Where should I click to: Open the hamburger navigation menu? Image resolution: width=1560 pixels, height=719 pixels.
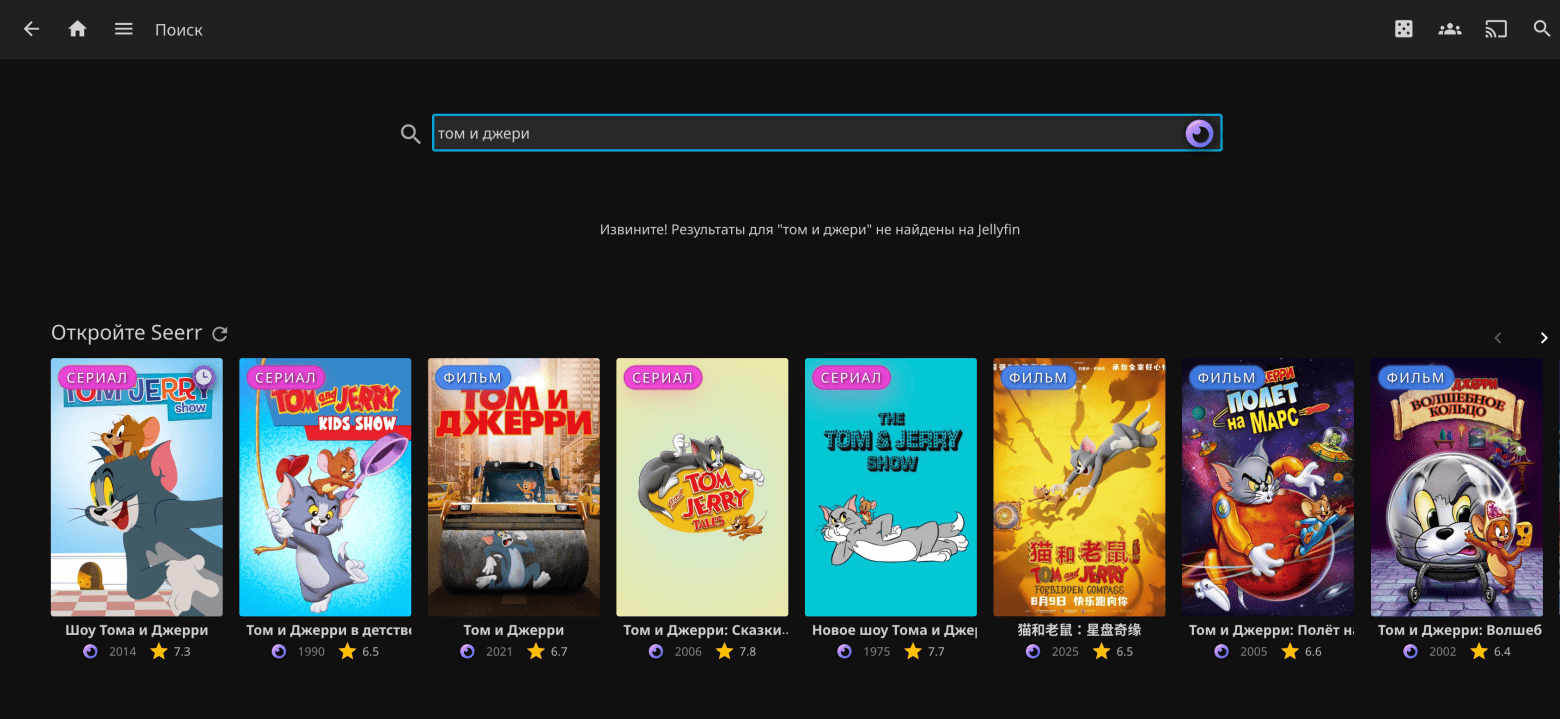click(124, 29)
